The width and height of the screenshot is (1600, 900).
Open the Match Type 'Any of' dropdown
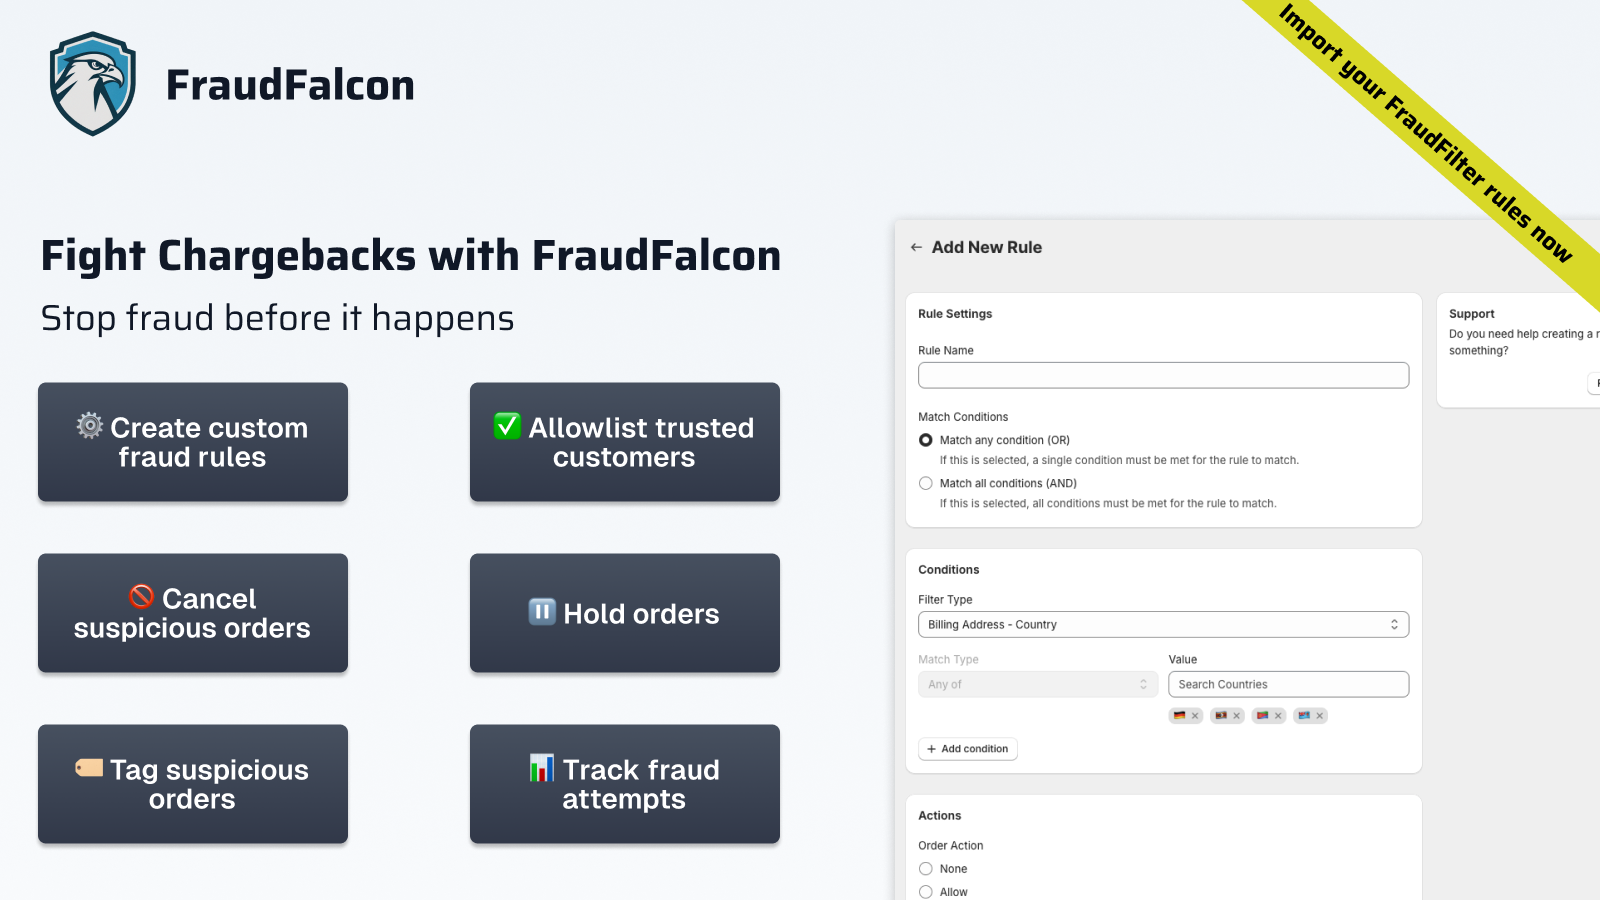(x=1037, y=685)
